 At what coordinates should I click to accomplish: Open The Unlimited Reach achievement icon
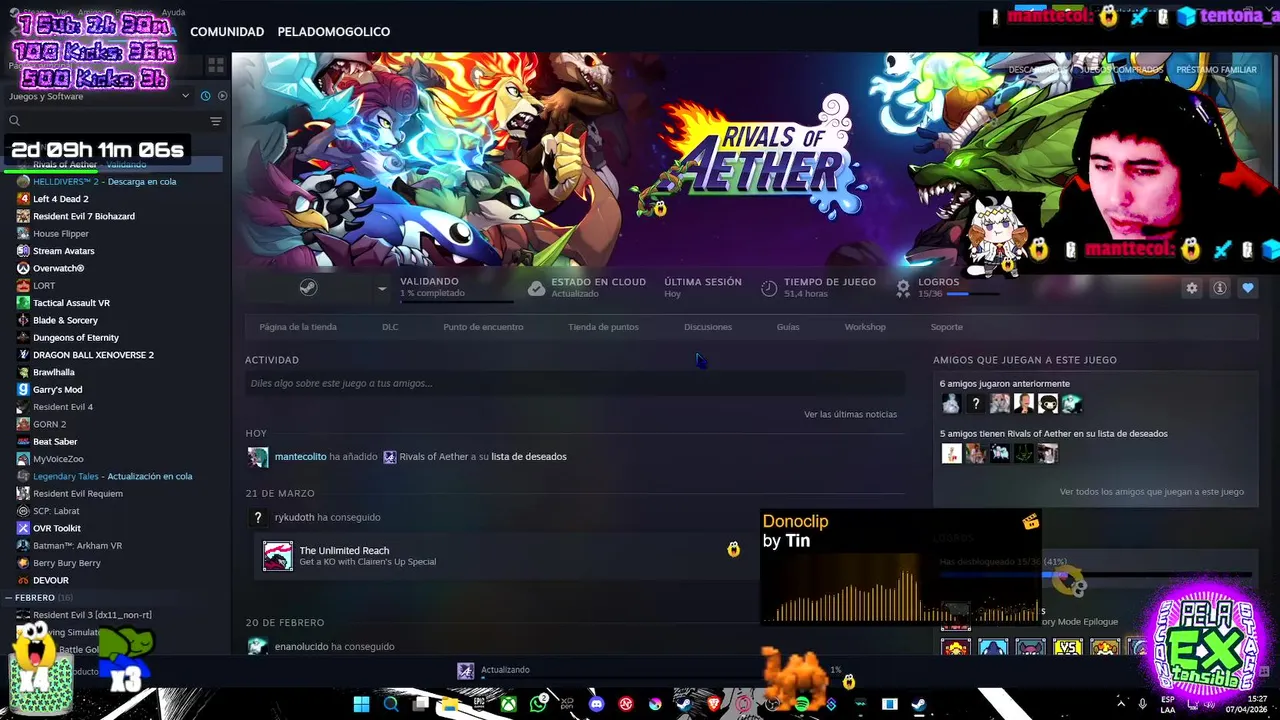click(x=278, y=556)
